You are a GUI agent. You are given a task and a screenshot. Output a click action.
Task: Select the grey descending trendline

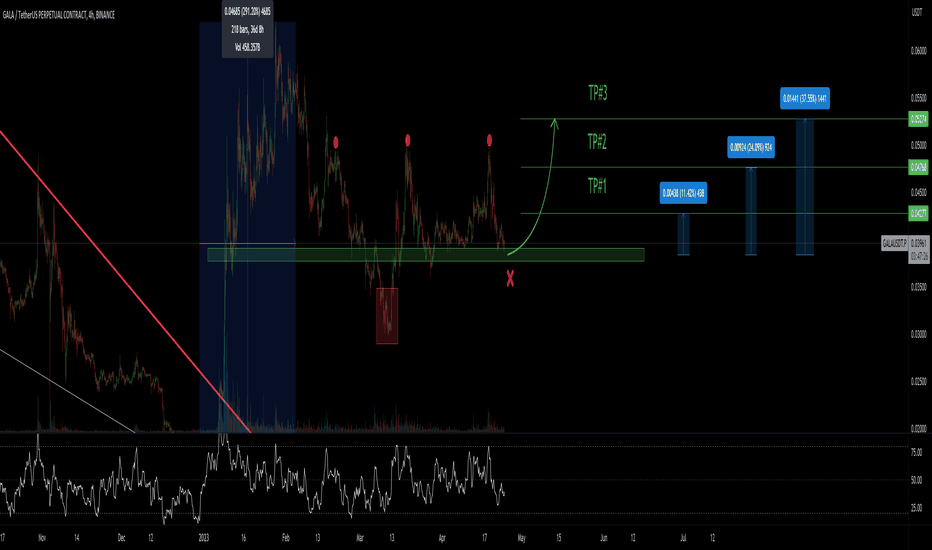click(x=68, y=391)
